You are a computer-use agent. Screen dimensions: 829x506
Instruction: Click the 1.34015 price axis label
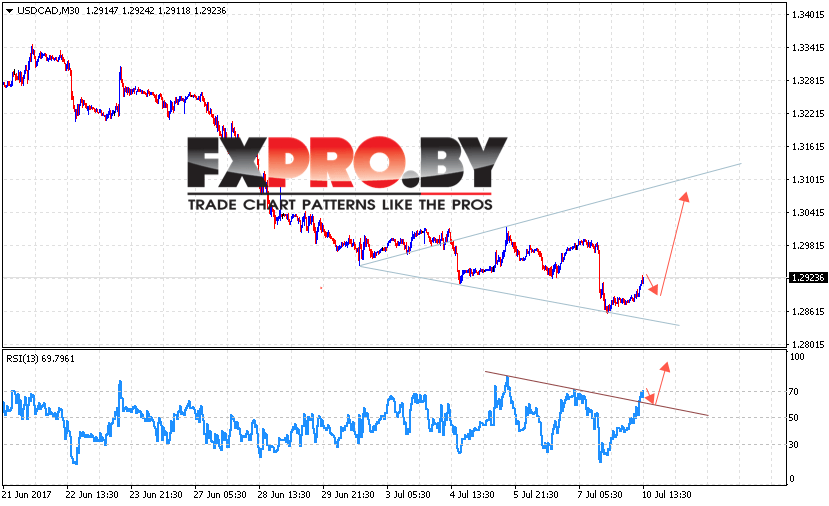[x=808, y=15]
